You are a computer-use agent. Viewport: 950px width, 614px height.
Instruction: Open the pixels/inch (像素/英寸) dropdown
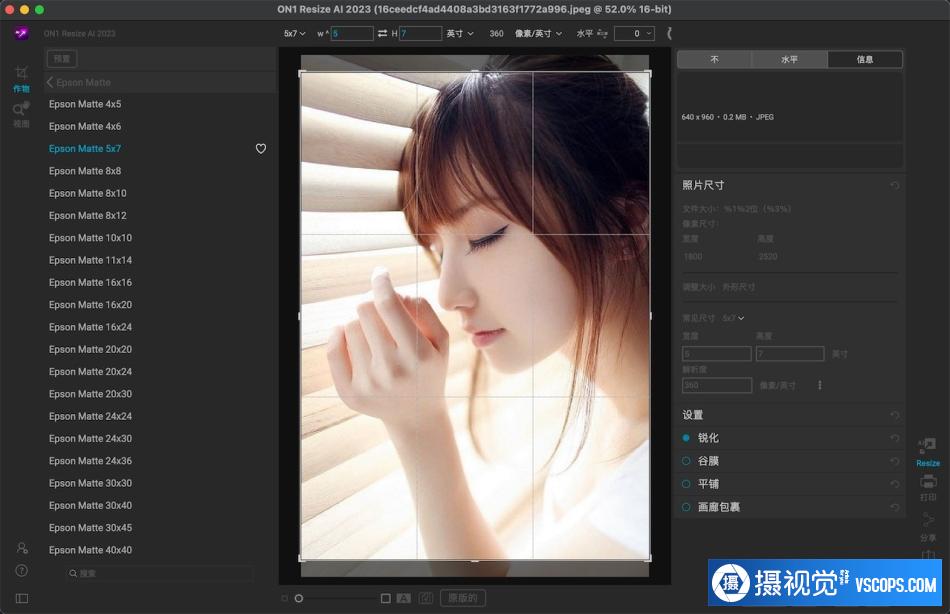click(x=538, y=33)
